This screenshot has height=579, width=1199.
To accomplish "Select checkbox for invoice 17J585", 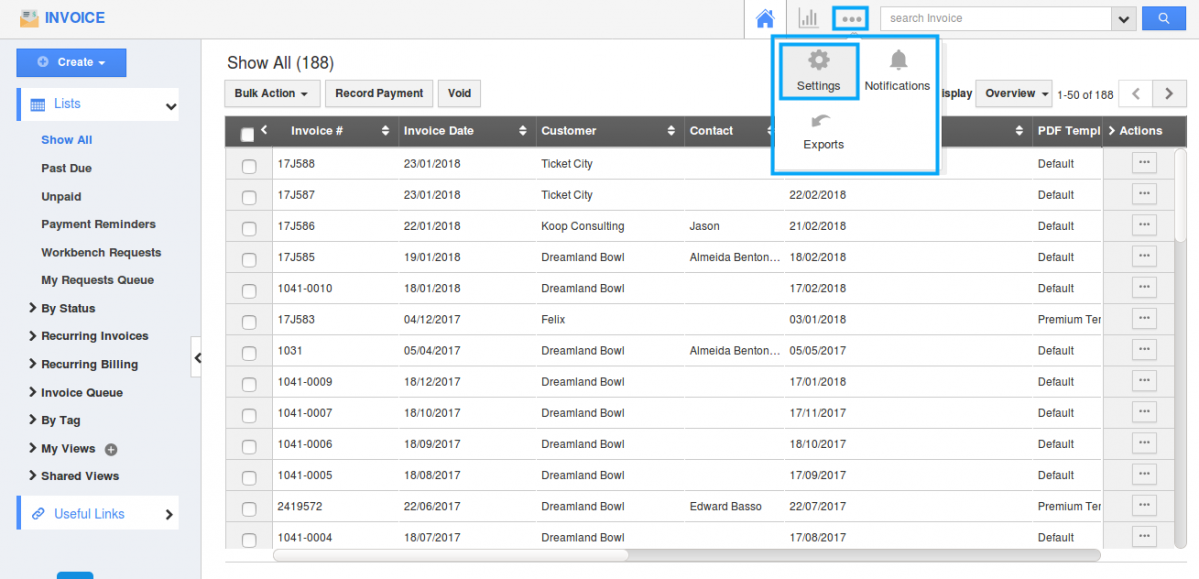I will pos(249,260).
